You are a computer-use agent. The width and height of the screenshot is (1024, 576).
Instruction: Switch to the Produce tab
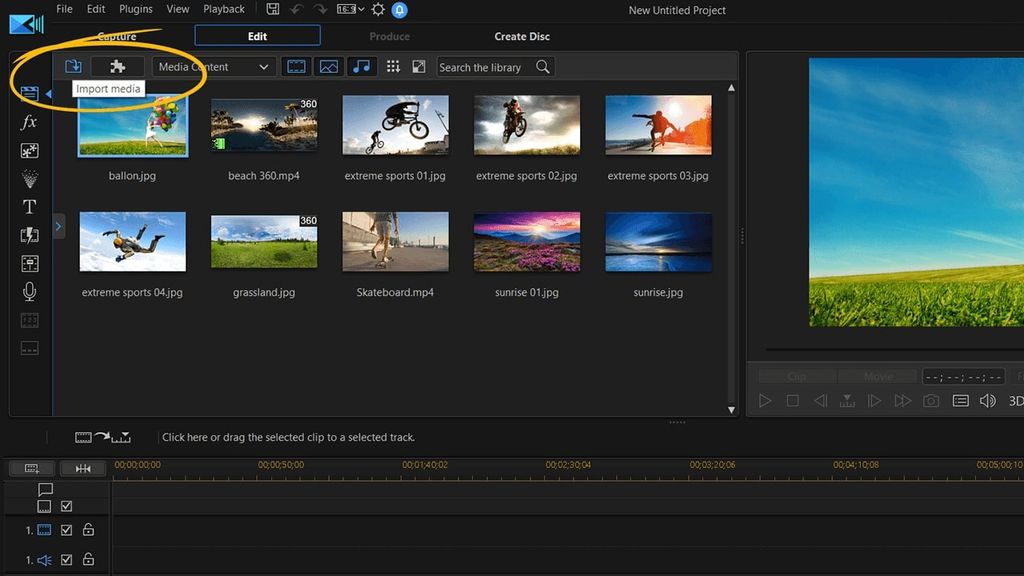pyautogui.click(x=388, y=36)
